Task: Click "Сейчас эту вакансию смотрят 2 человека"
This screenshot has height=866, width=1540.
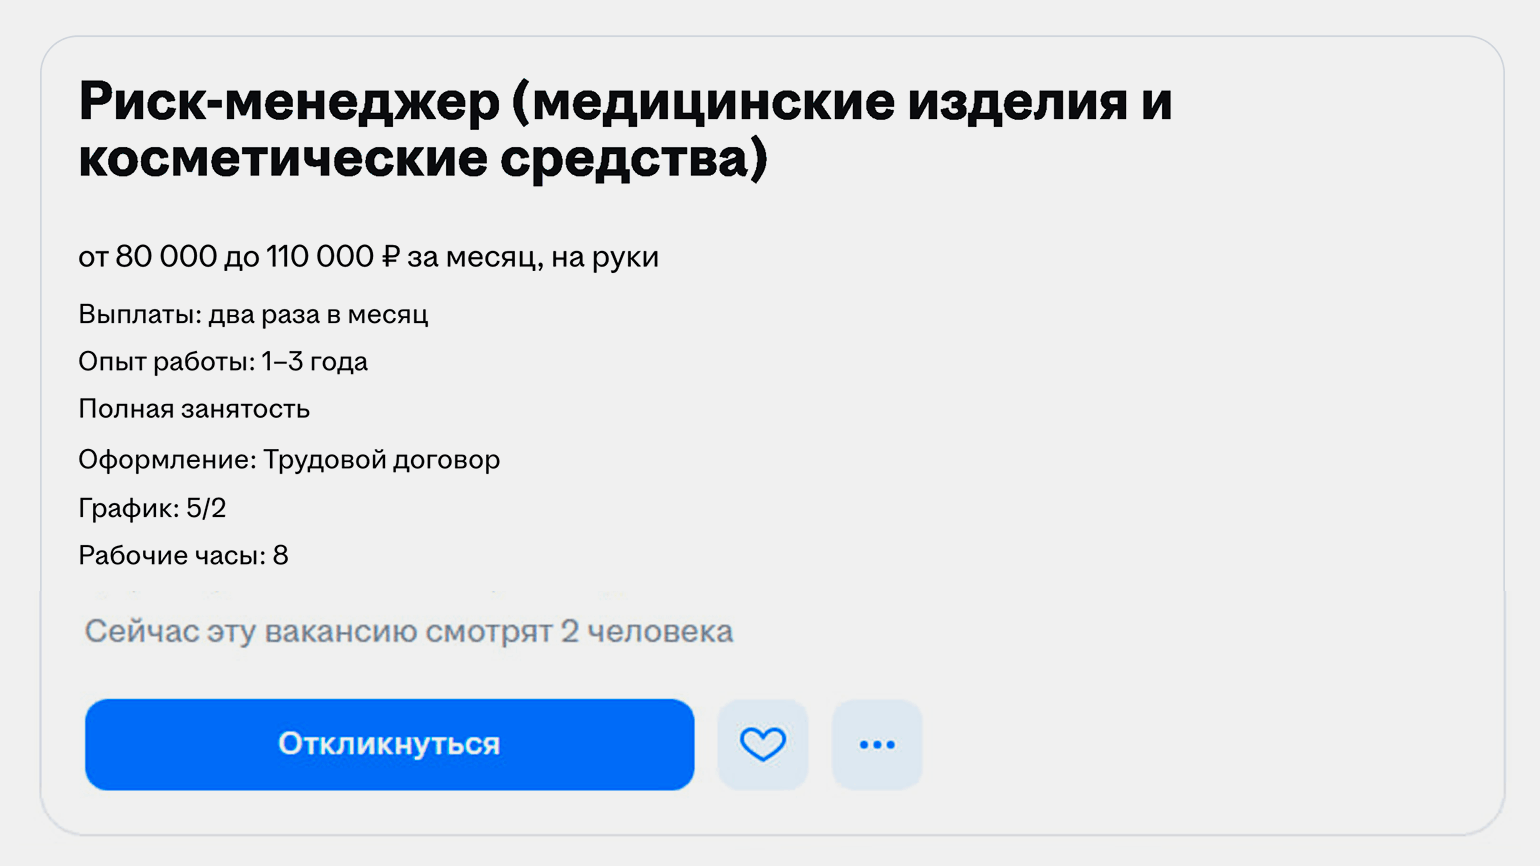Action: [x=408, y=632]
